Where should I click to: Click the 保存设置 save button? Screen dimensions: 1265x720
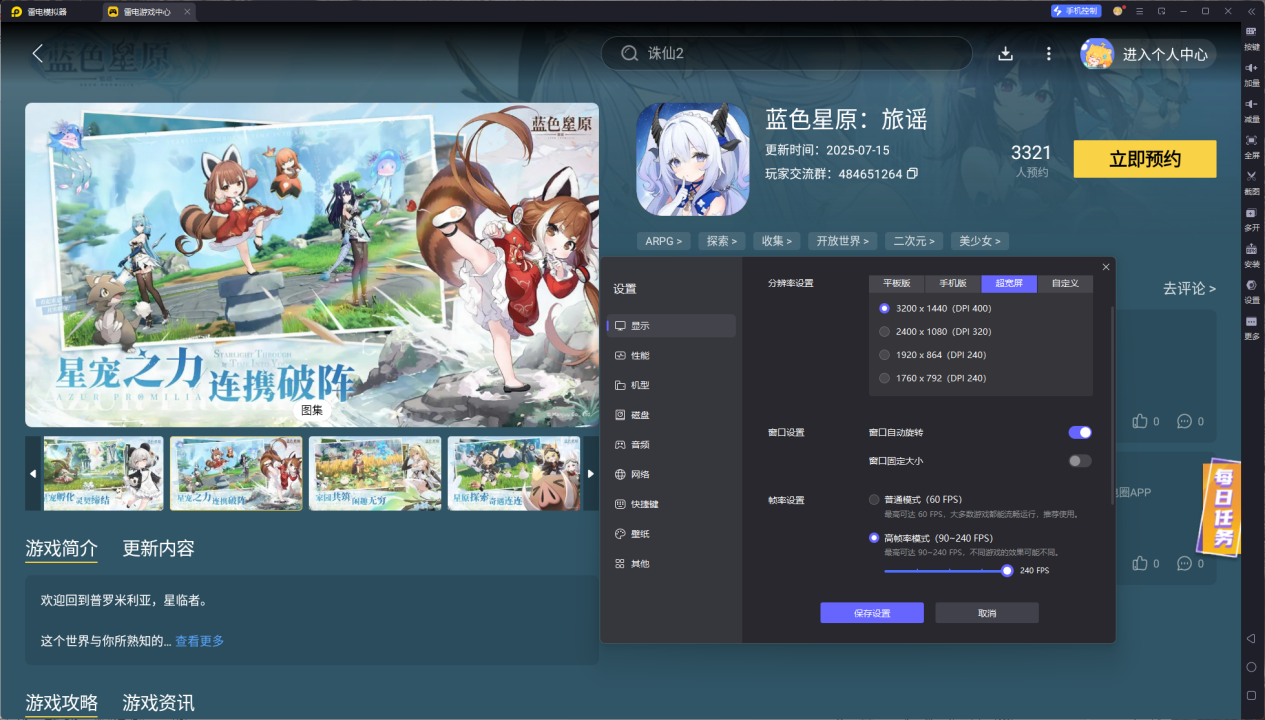[x=872, y=613]
